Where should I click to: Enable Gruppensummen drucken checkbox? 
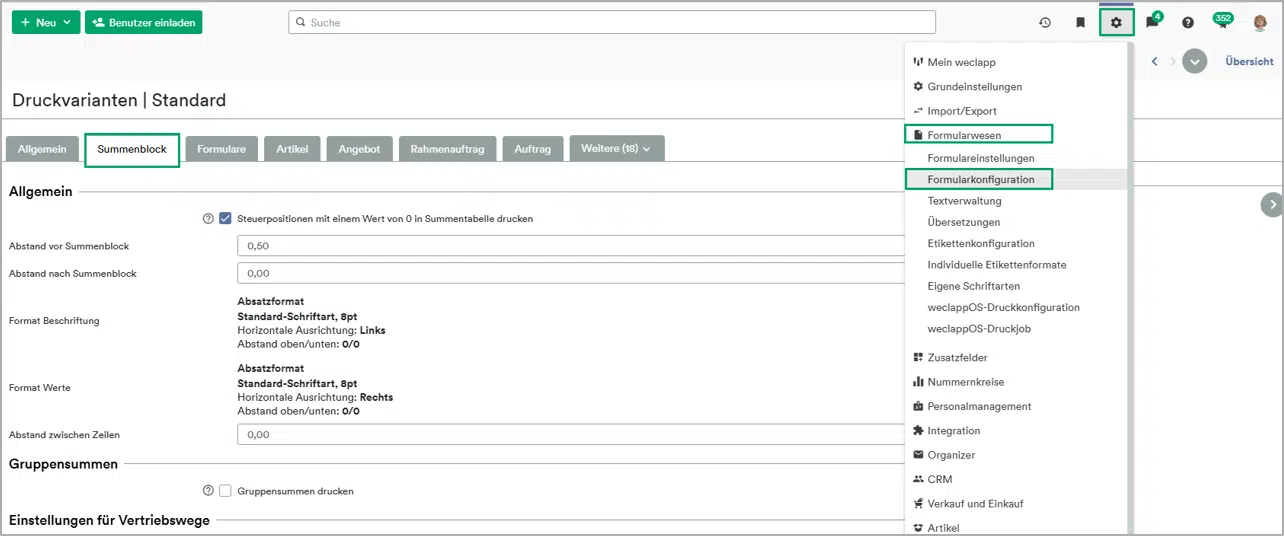(225, 491)
